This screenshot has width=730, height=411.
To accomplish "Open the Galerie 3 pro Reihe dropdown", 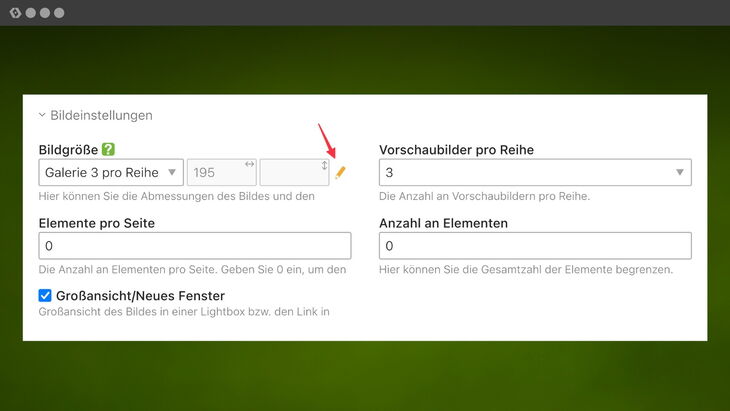I will 111,173.
